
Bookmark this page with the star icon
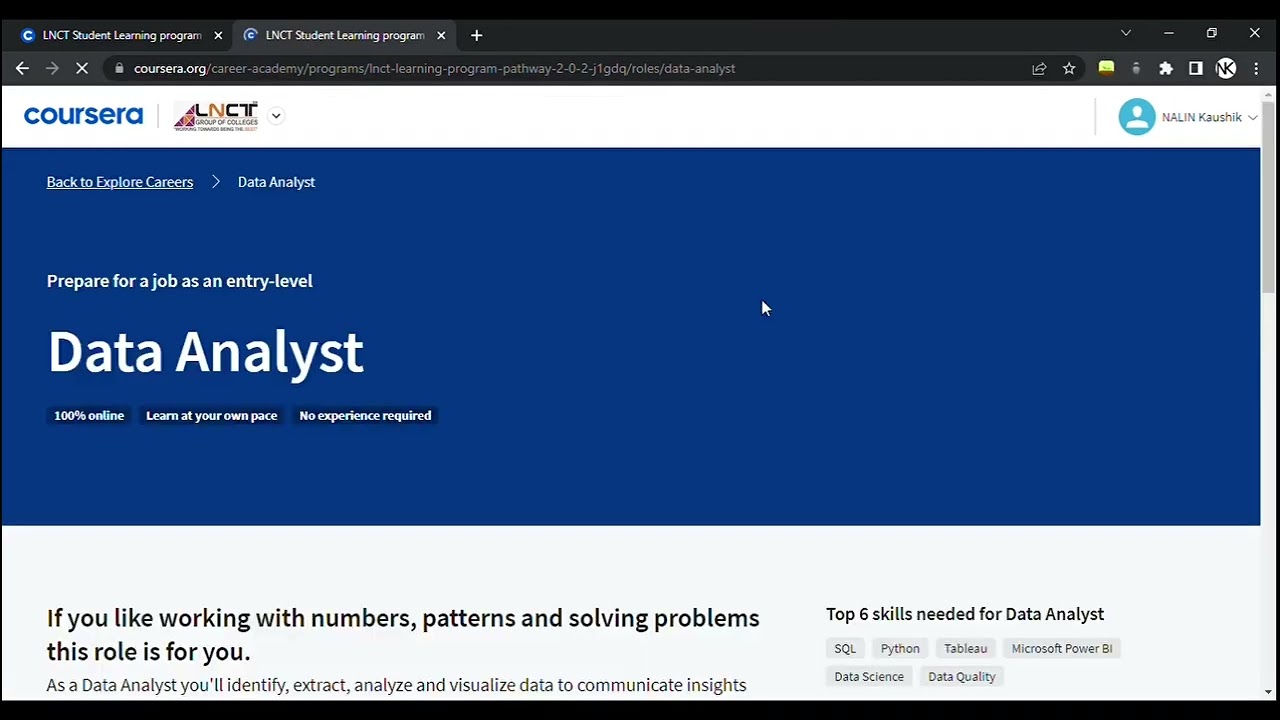pyautogui.click(x=1069, y=68)
